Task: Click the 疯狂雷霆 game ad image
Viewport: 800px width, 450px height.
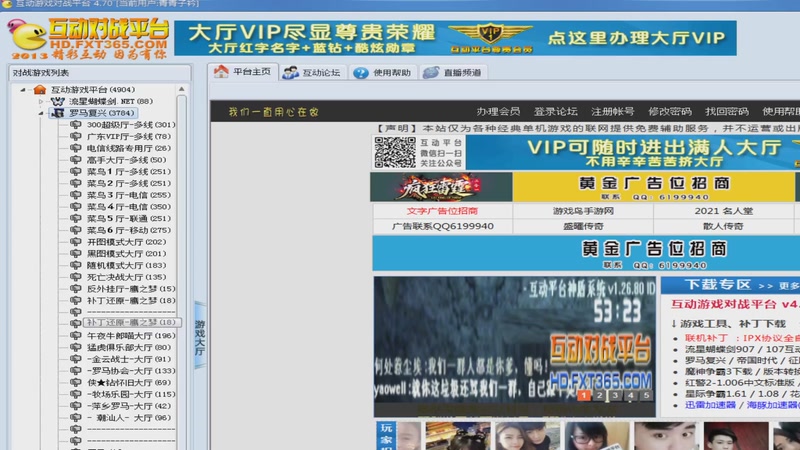Action: (441, 187)
